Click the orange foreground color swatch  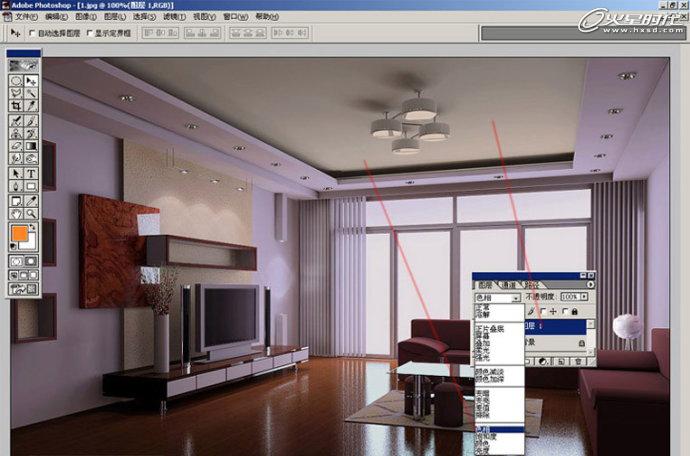point(18,233)
